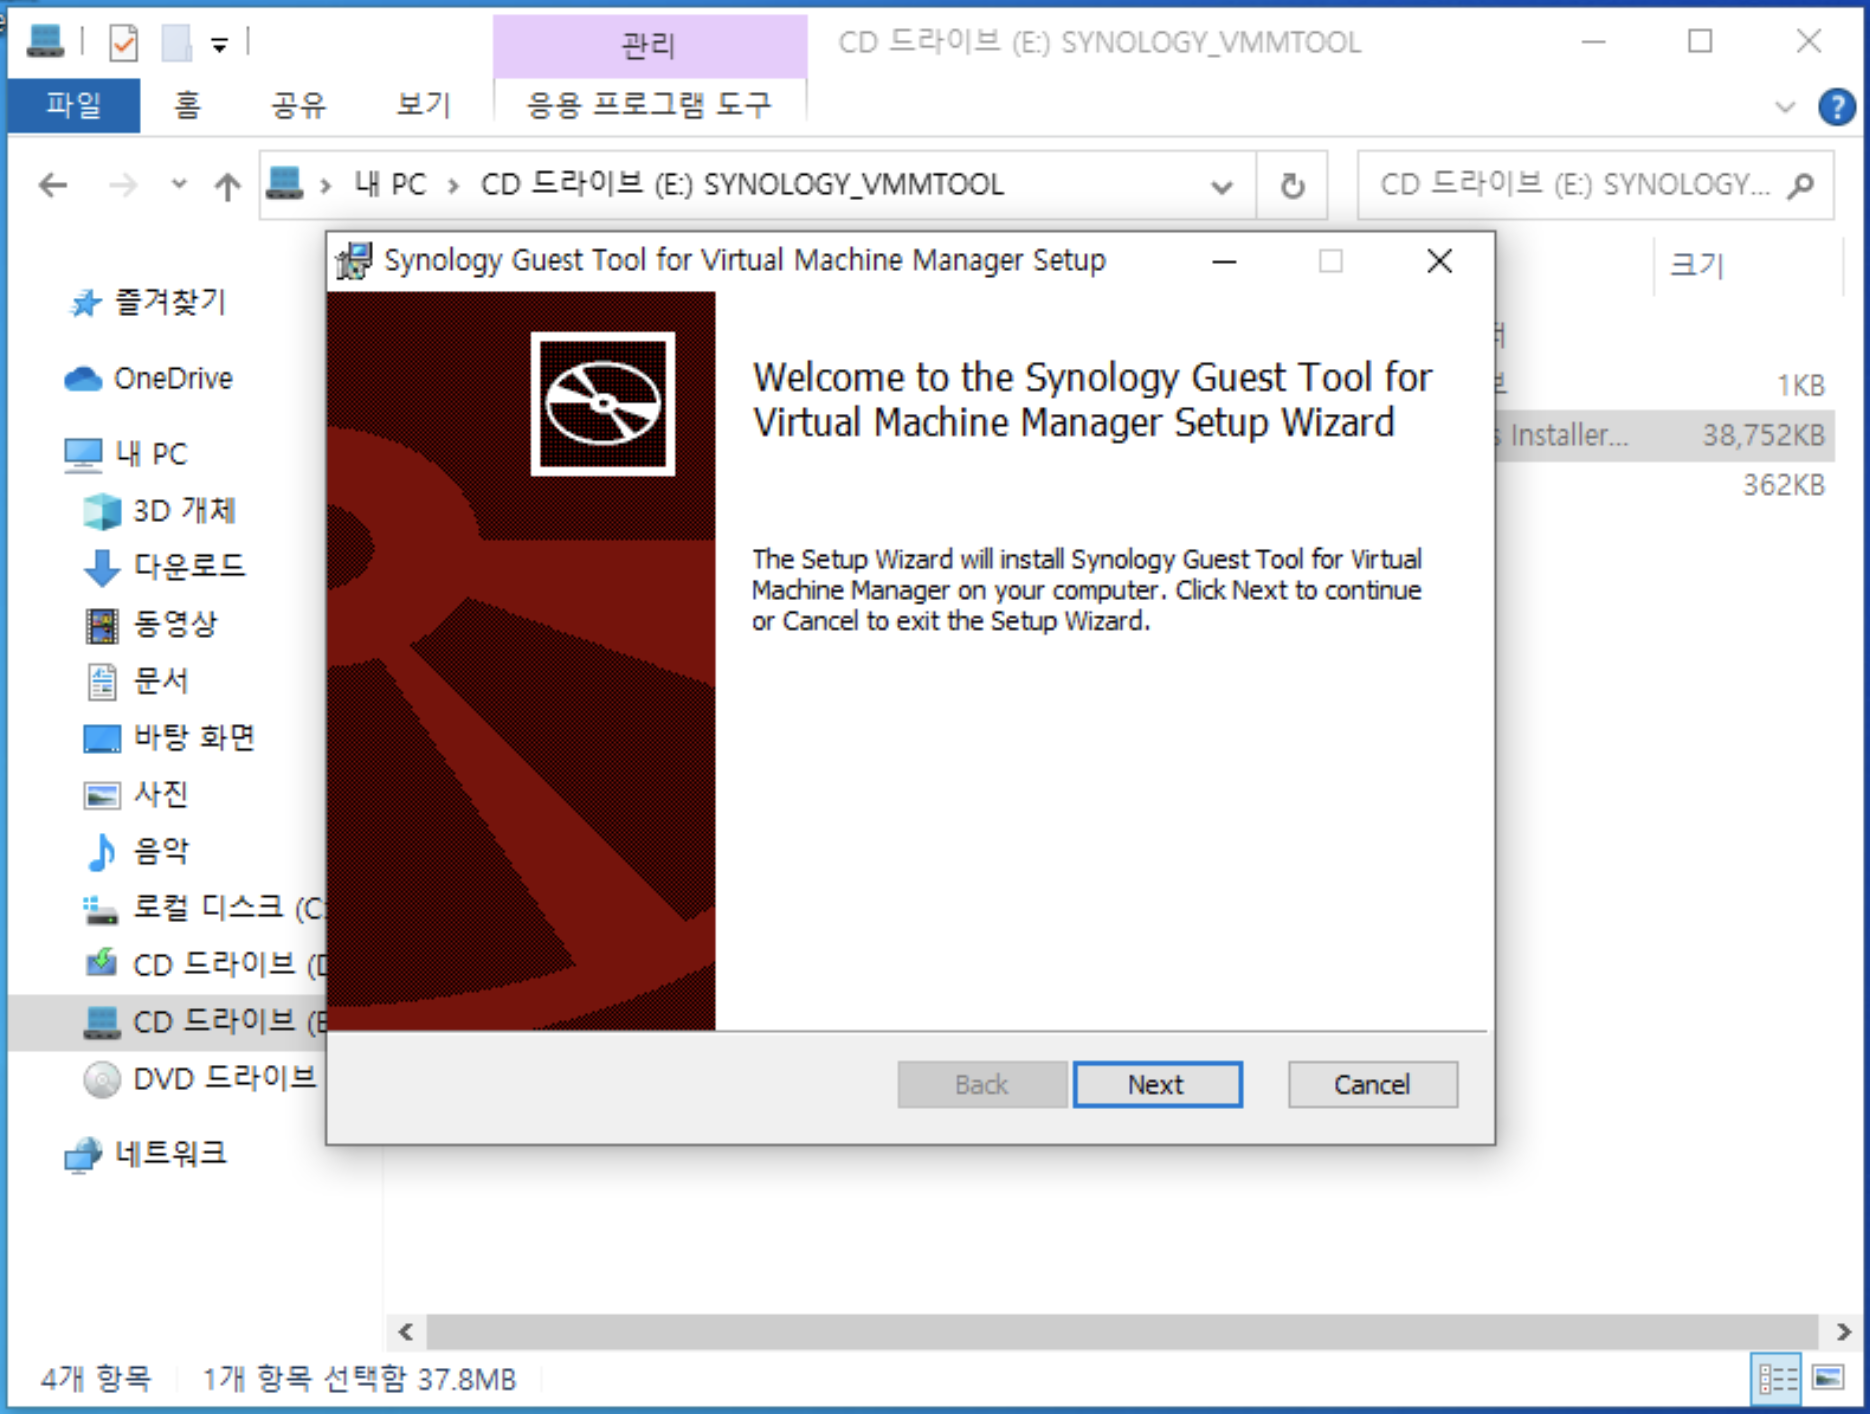This screenshot has width=1870, height=1414.
Task: Open the 파일 menu in Explorer ribbon
Action: coord(73,105)
